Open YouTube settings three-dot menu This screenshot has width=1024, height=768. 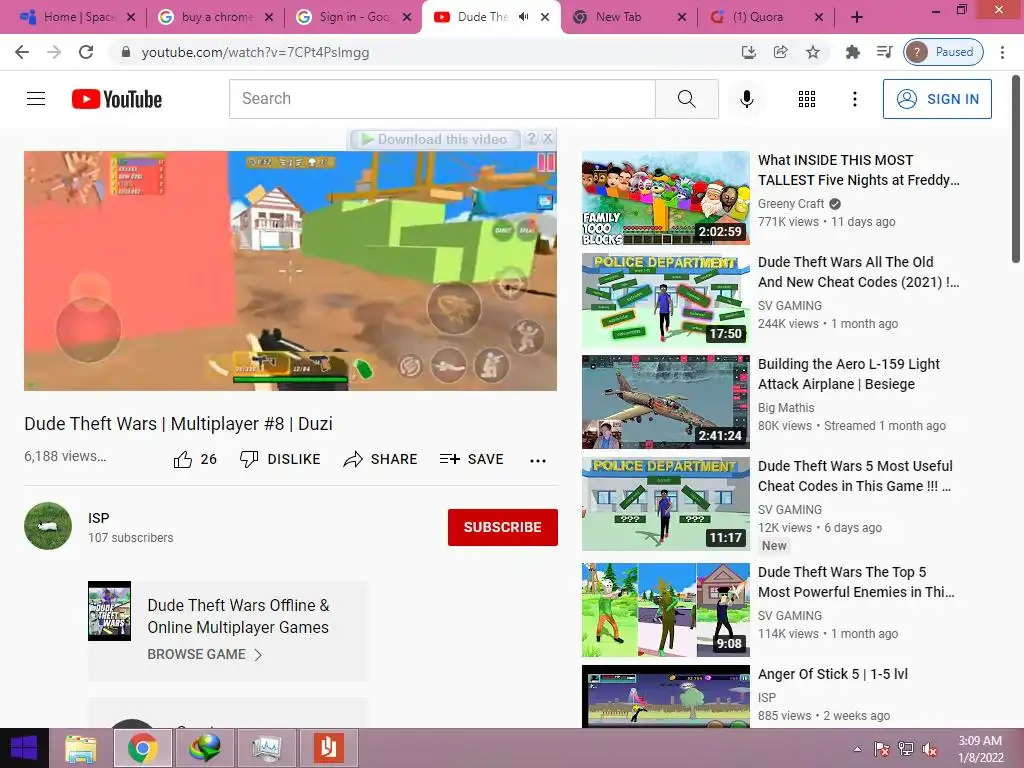pos(854,99)
